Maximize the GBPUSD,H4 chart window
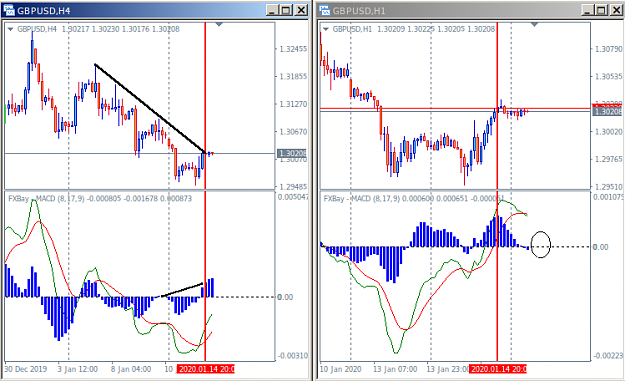The image size is (625, 381). point(286,10)
